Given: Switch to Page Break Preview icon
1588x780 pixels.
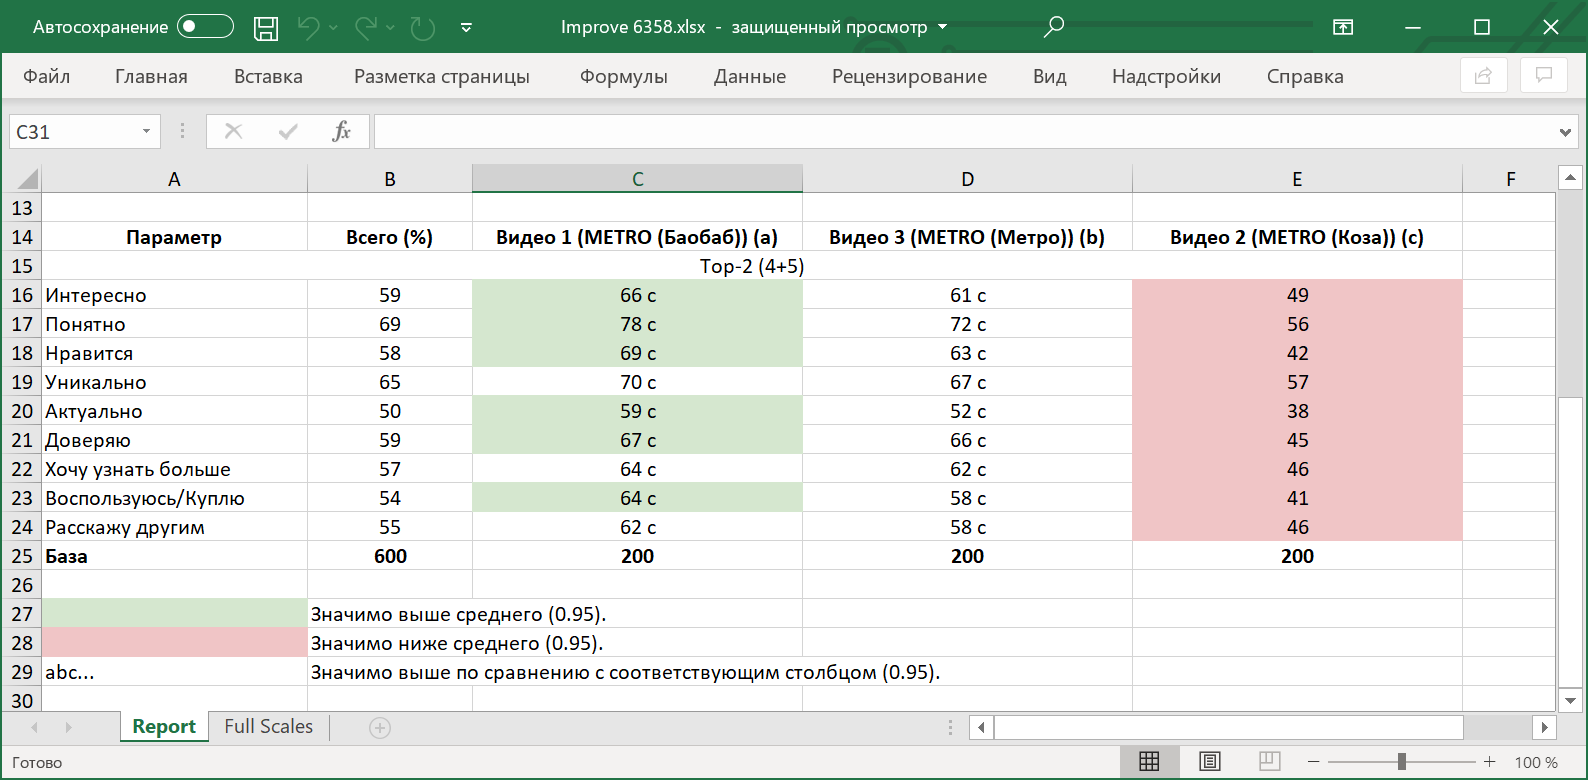Looking at the screenshot, I should tap(1270, 762).
